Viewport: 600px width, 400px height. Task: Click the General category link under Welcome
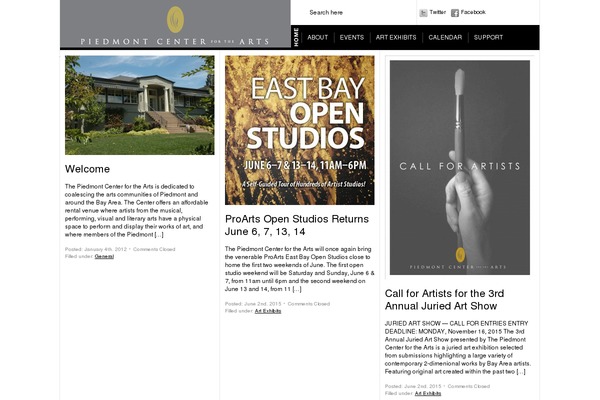point(104,256)
